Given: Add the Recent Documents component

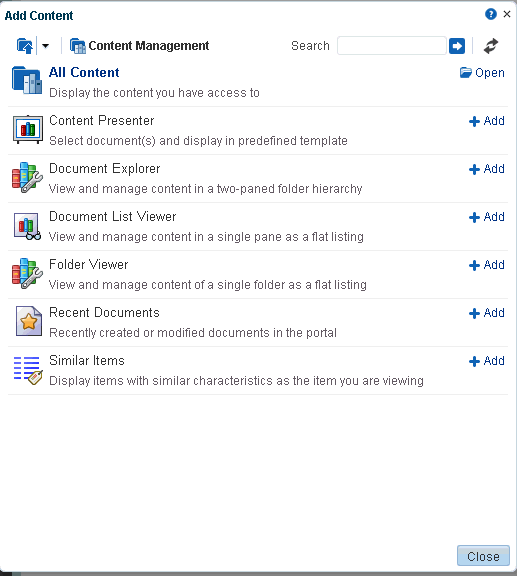Looking at the screenshot, I should (x=487, y=313).
